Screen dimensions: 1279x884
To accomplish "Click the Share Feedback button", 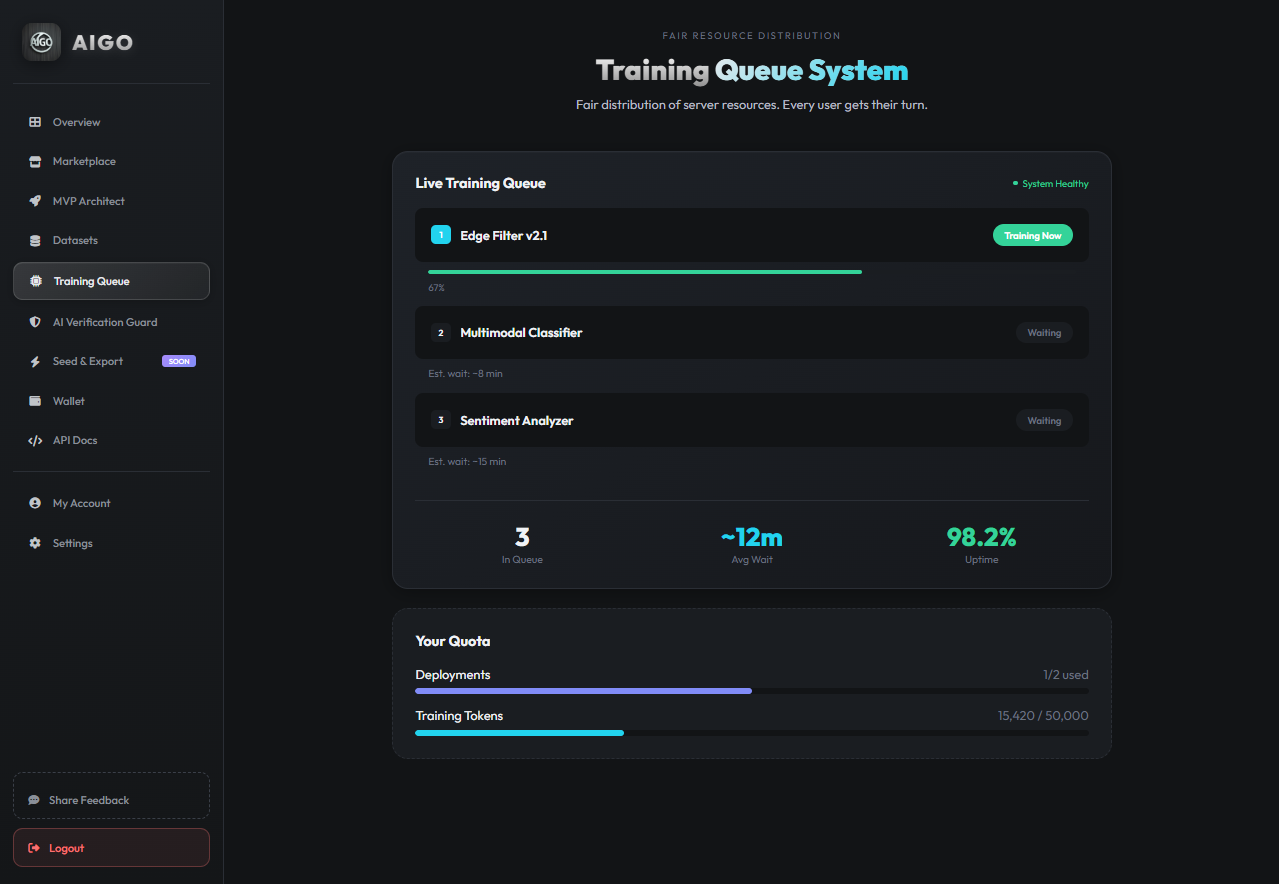I will click(x=111, y=795).
